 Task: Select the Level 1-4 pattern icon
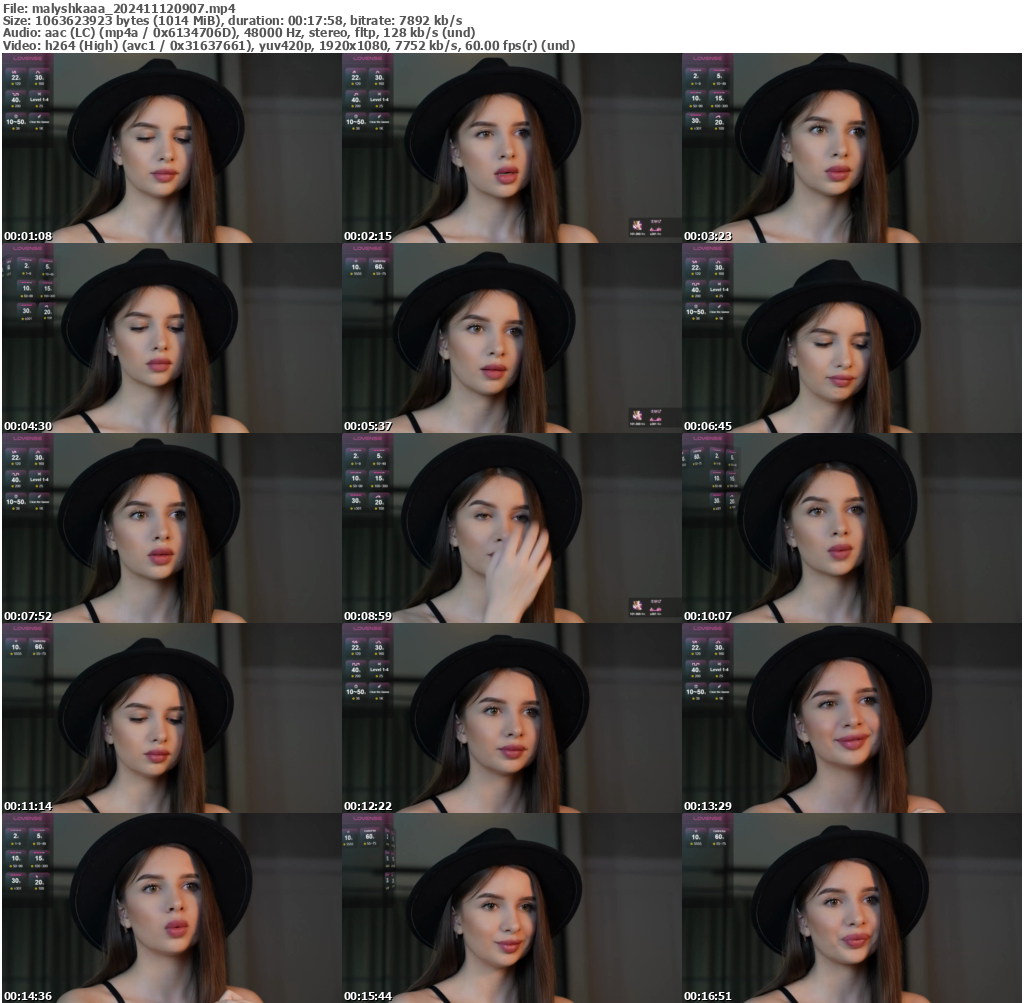pos(39,99)
